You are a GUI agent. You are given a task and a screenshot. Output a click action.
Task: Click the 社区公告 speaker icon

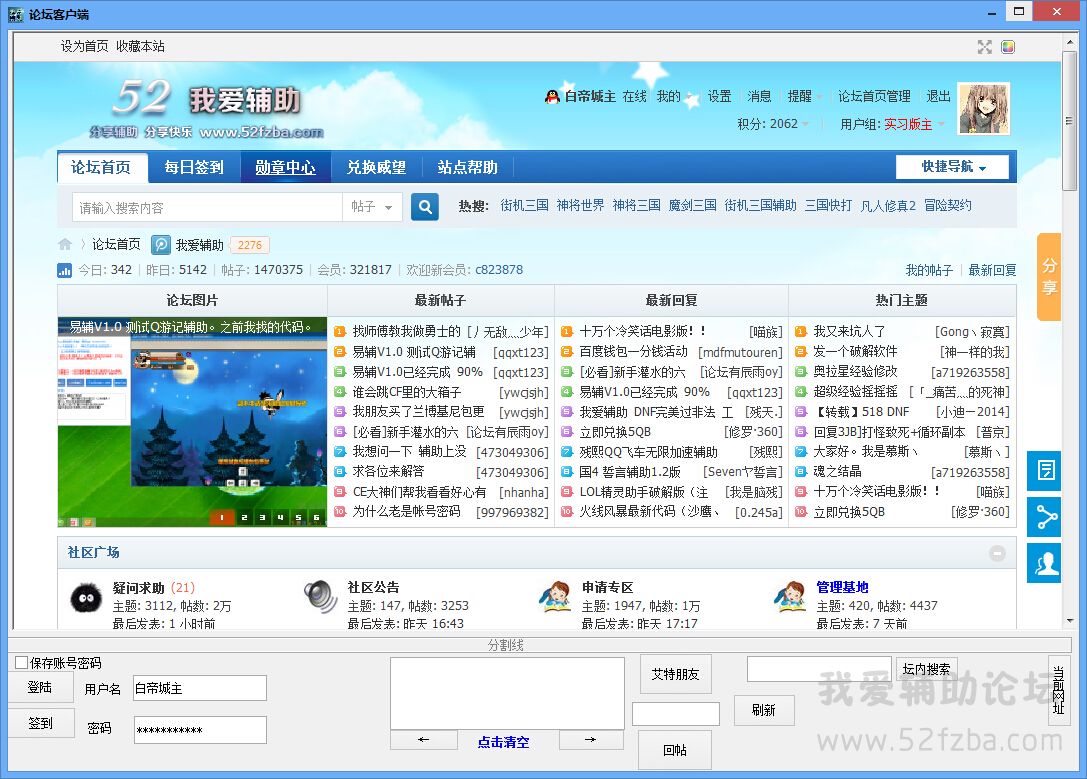pos(320,596)
